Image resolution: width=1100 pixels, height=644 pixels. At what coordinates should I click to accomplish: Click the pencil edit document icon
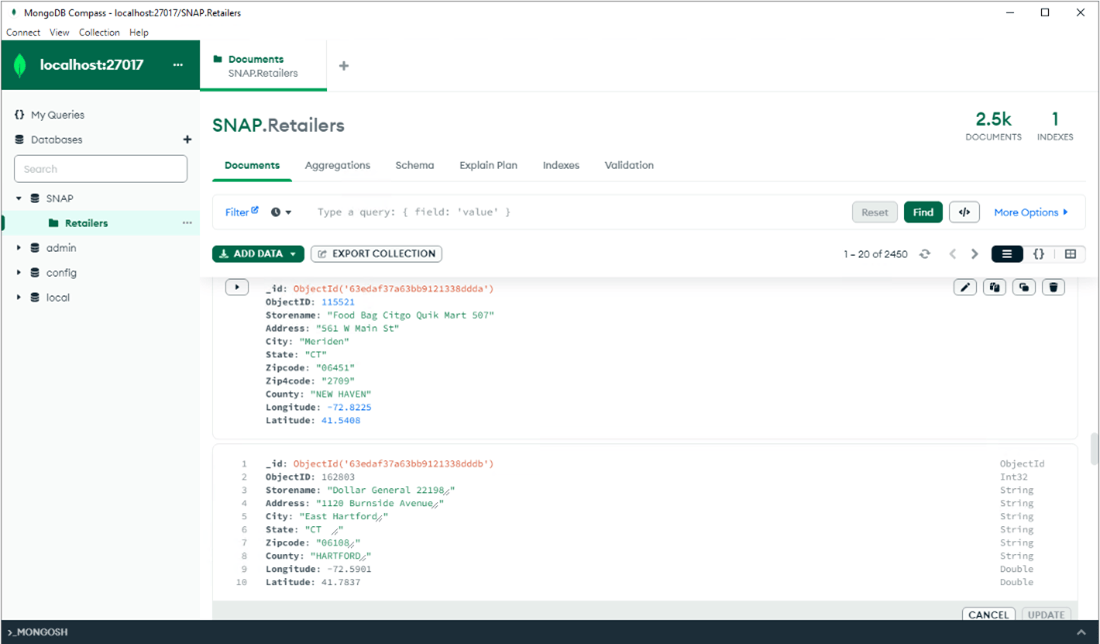(965, 288)
